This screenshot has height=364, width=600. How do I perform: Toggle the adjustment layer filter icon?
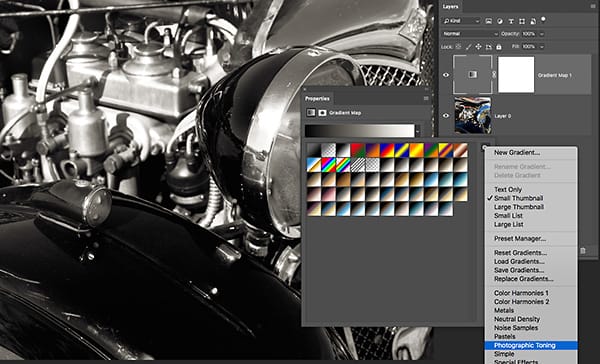[500, 21]
